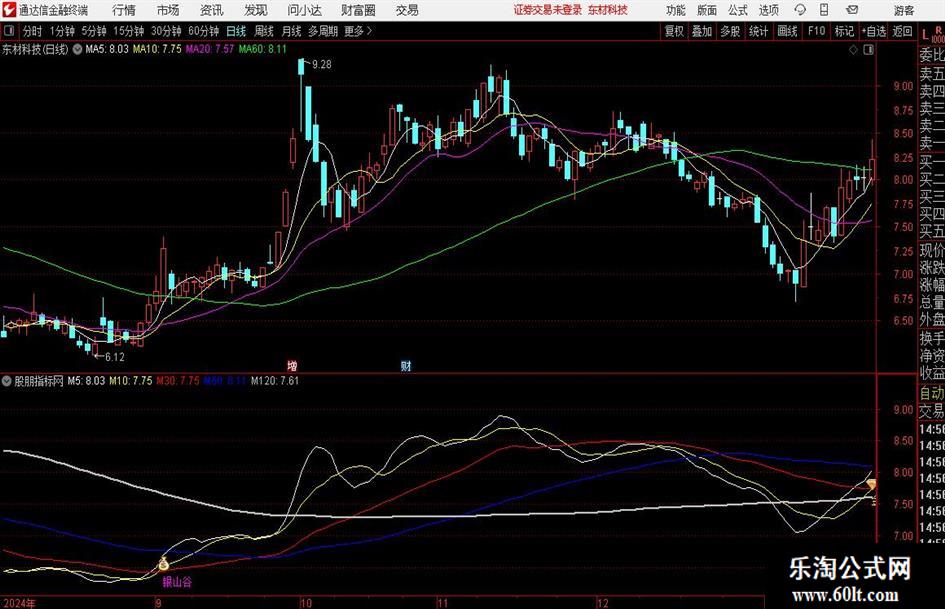Image resolution: width=945 pixels, height=609 pixels.
Task: Click the 复权 button
Action: point(674,31)
